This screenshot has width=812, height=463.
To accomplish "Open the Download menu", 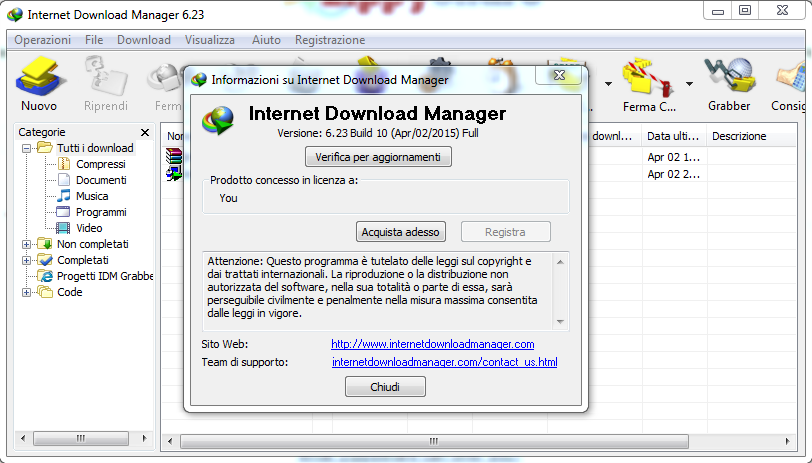I will (143, 40).
